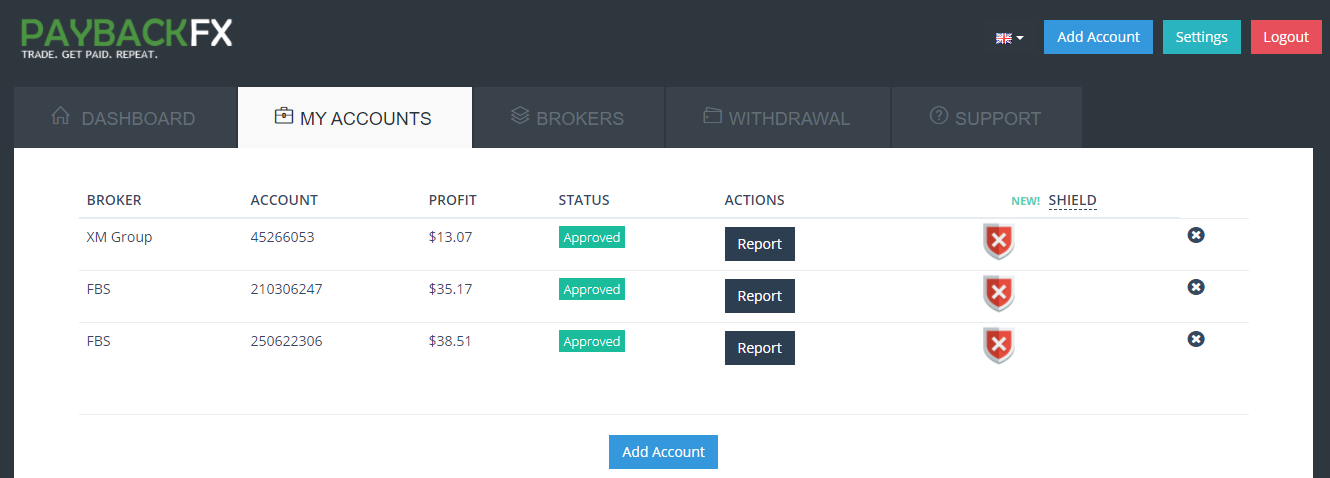Image resolution: width=1330 pixels, height=478 pixels.
Task: Click the wallet icon on Withdrawal tab
Action: 712,116
